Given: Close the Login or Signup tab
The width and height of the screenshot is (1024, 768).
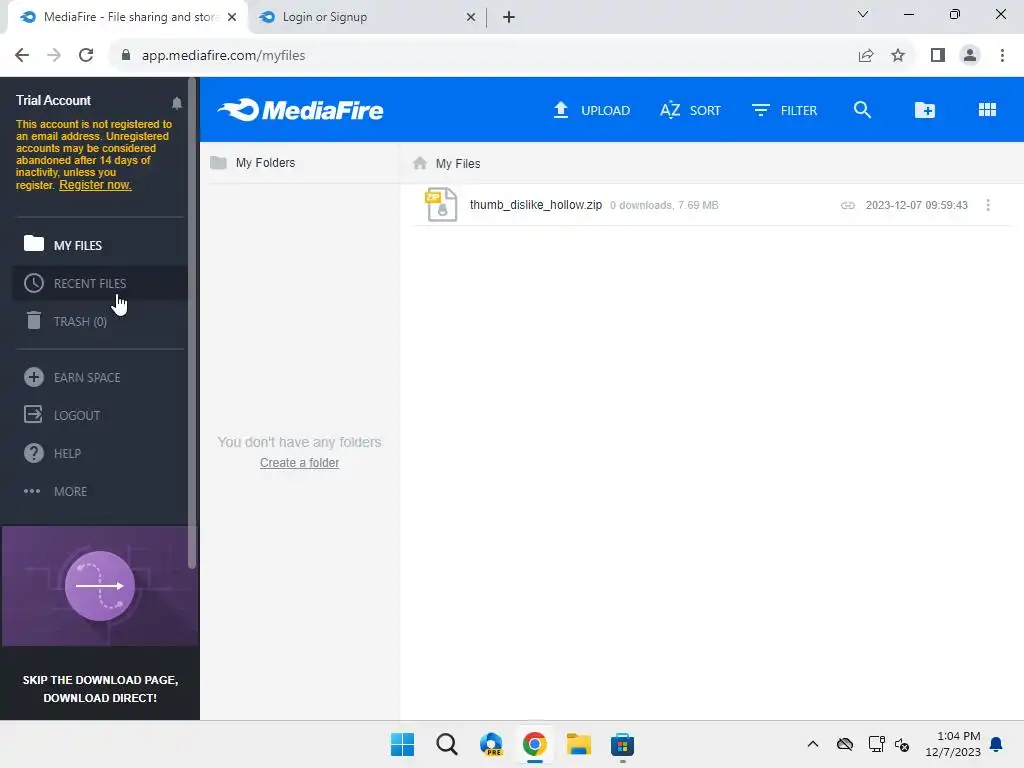Looking at the screenshot, I should point(470,17).
